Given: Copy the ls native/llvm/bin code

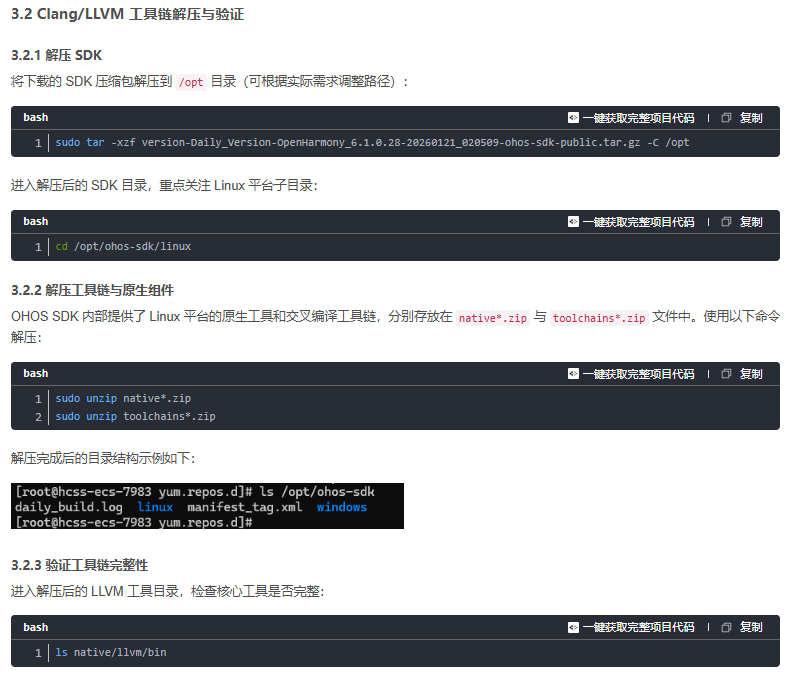Looking at the screenshot, I should point(751,627).
